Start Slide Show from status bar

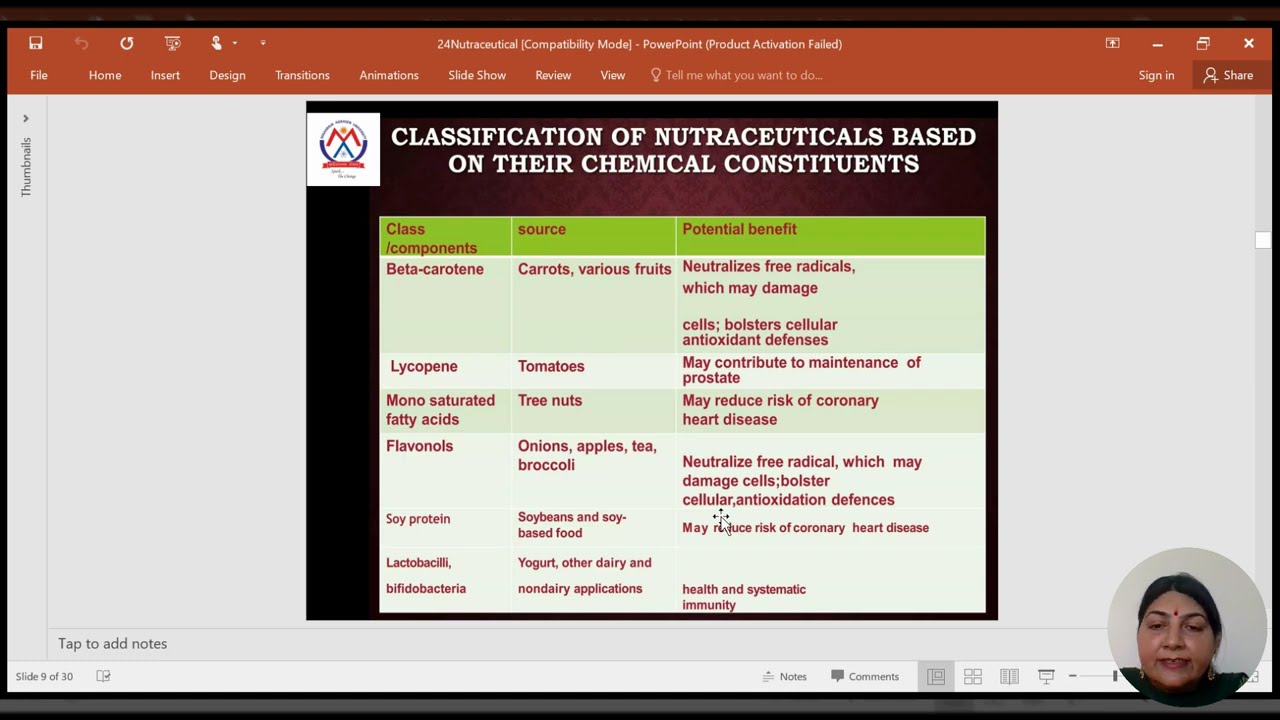1046,676
